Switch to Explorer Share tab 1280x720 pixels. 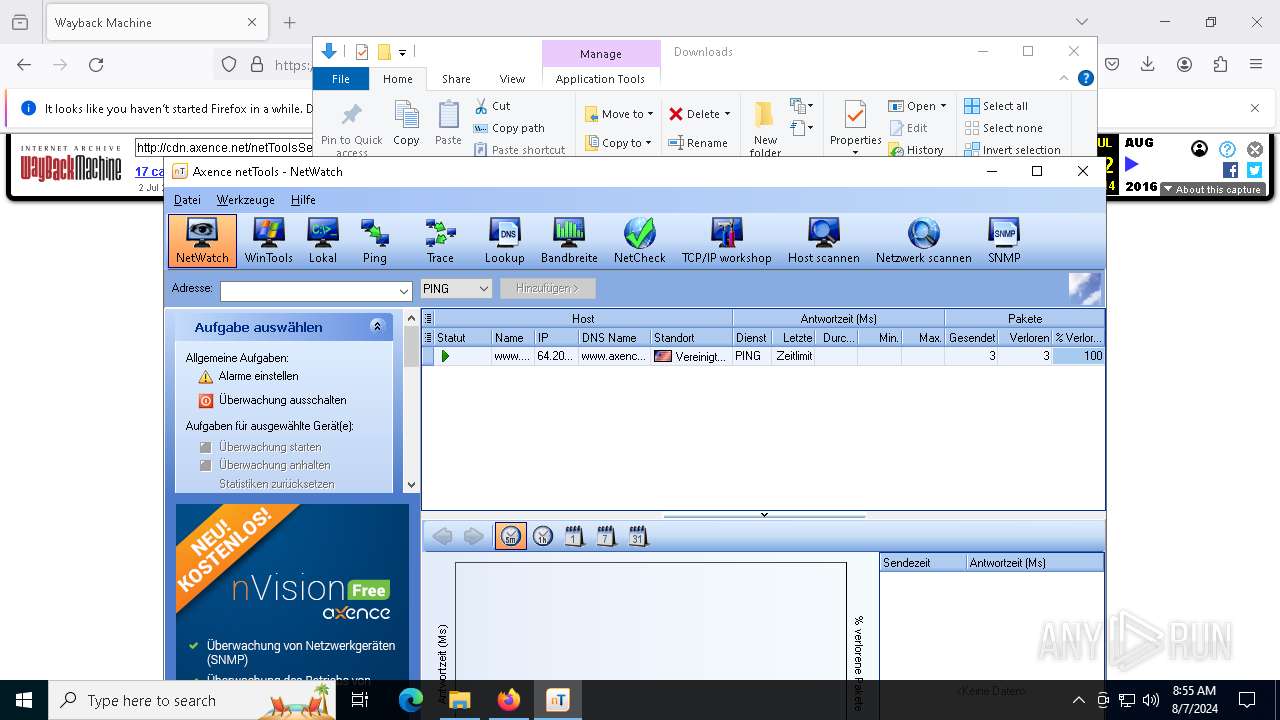click(x=456, y=79)
